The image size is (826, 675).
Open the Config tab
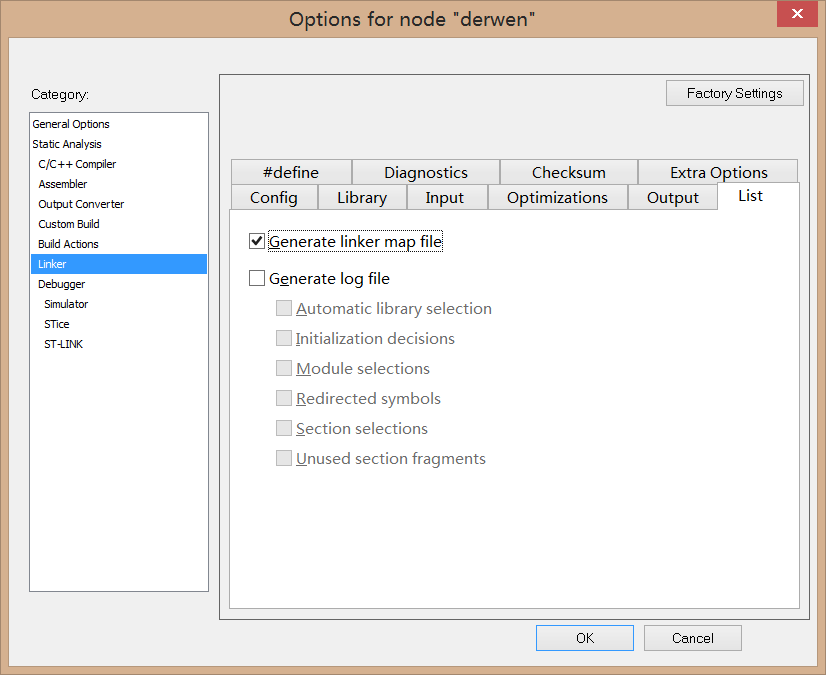point(273,198)
